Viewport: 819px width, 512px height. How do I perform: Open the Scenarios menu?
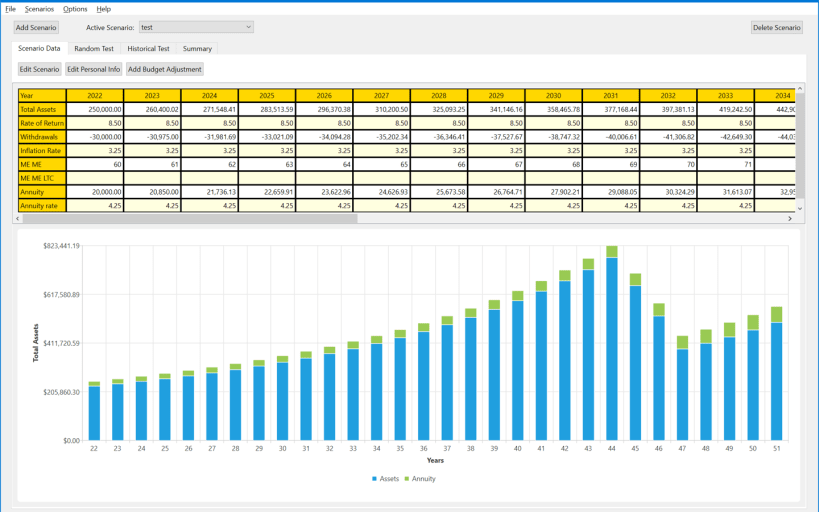coord(39,9)
